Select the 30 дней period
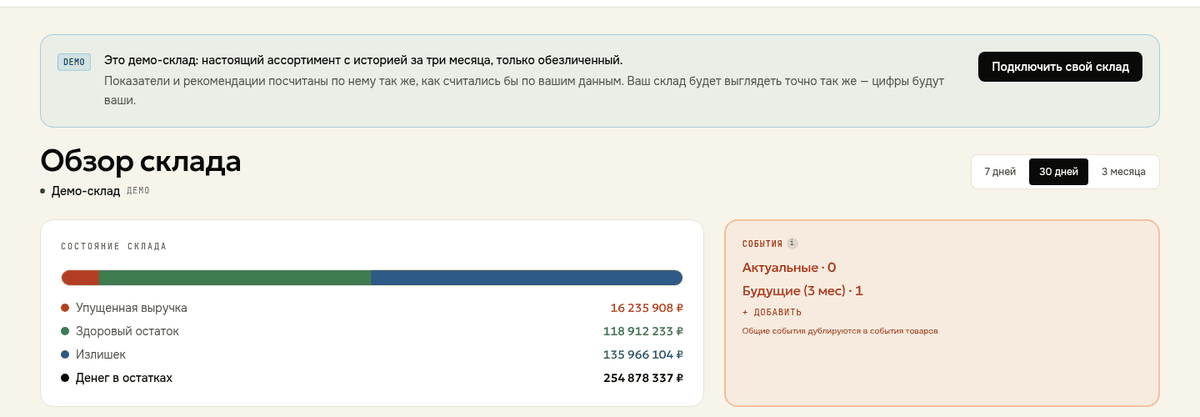Screen dimensions: 1200x417 pos(1058,171)
